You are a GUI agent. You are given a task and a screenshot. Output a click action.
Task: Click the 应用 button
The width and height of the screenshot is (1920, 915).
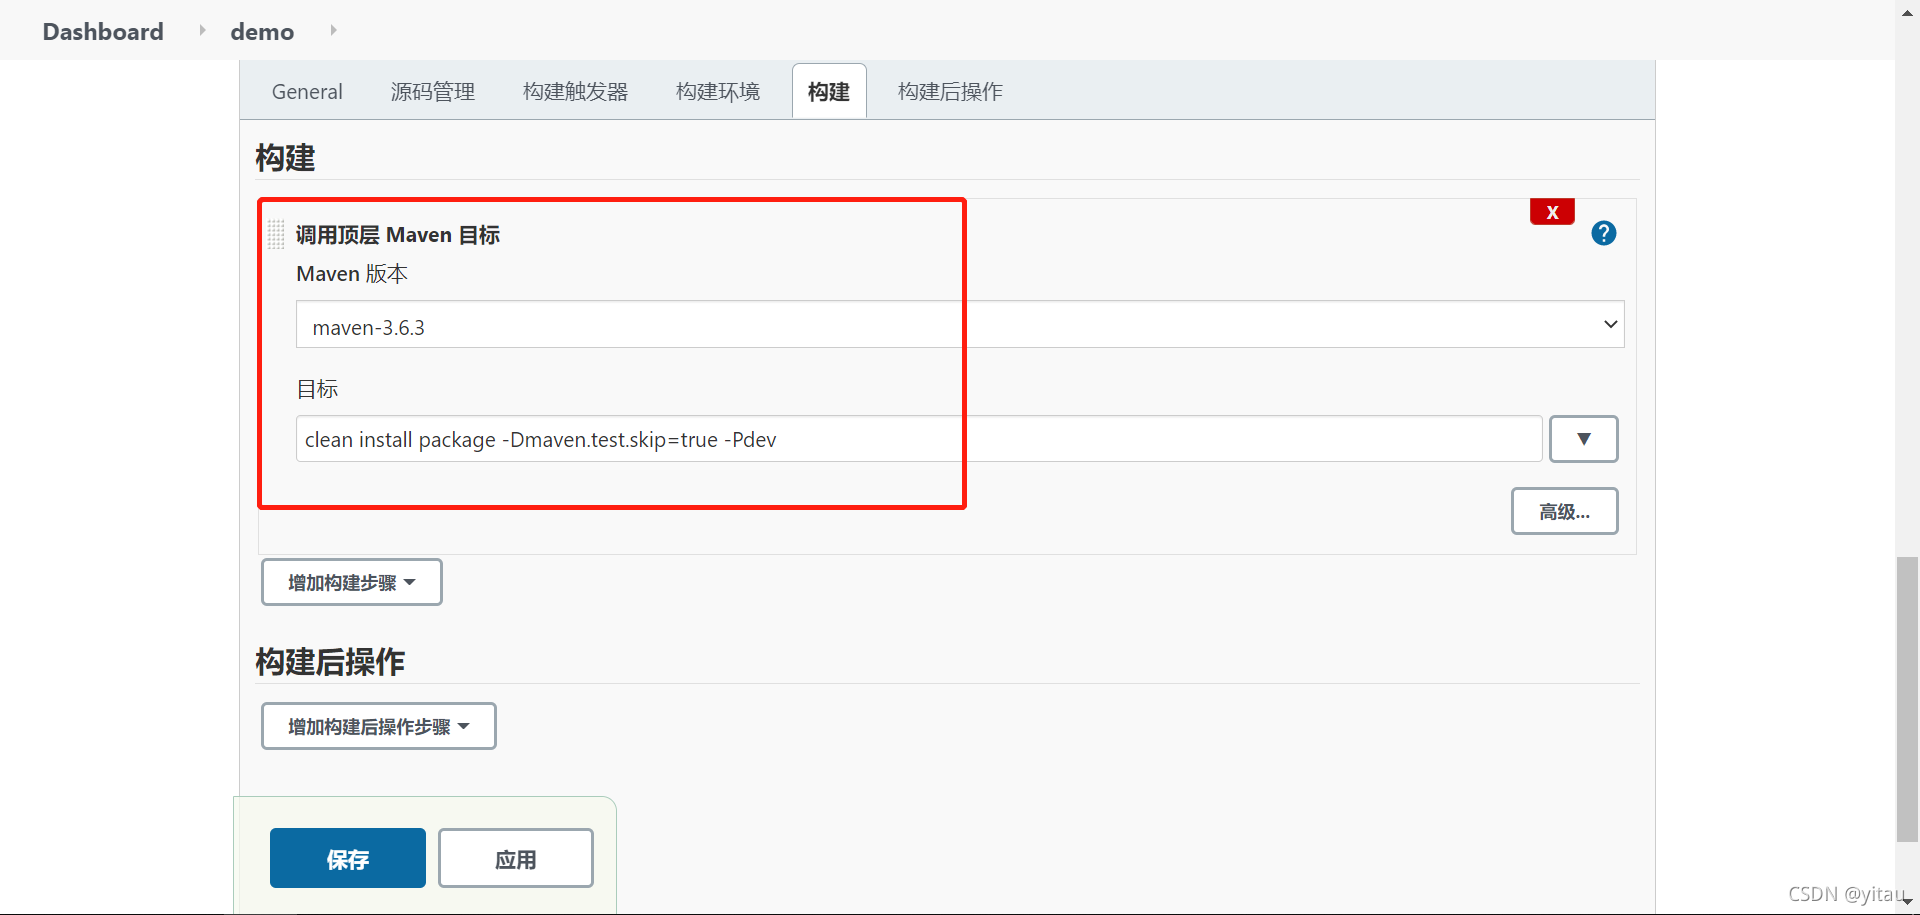point(516,858)
